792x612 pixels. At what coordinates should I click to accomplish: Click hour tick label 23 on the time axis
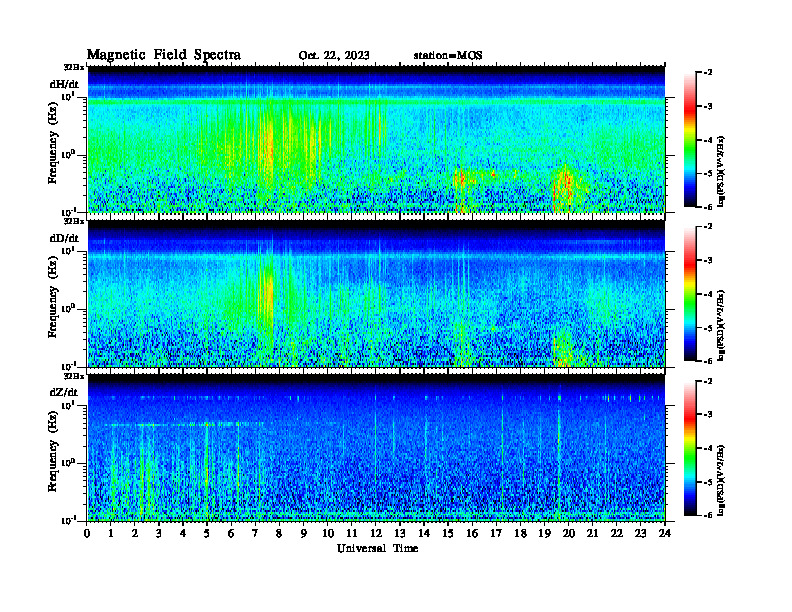coord(641,533)
